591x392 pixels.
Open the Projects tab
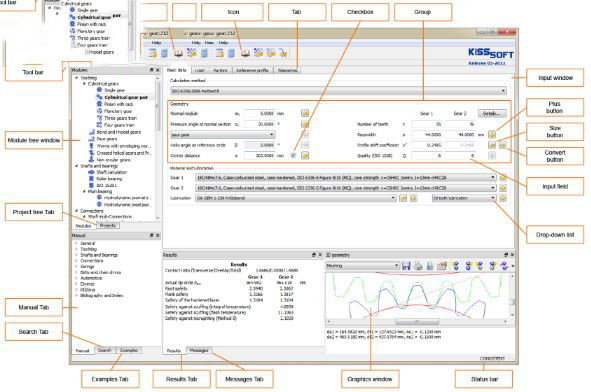(x=108, y=225)
